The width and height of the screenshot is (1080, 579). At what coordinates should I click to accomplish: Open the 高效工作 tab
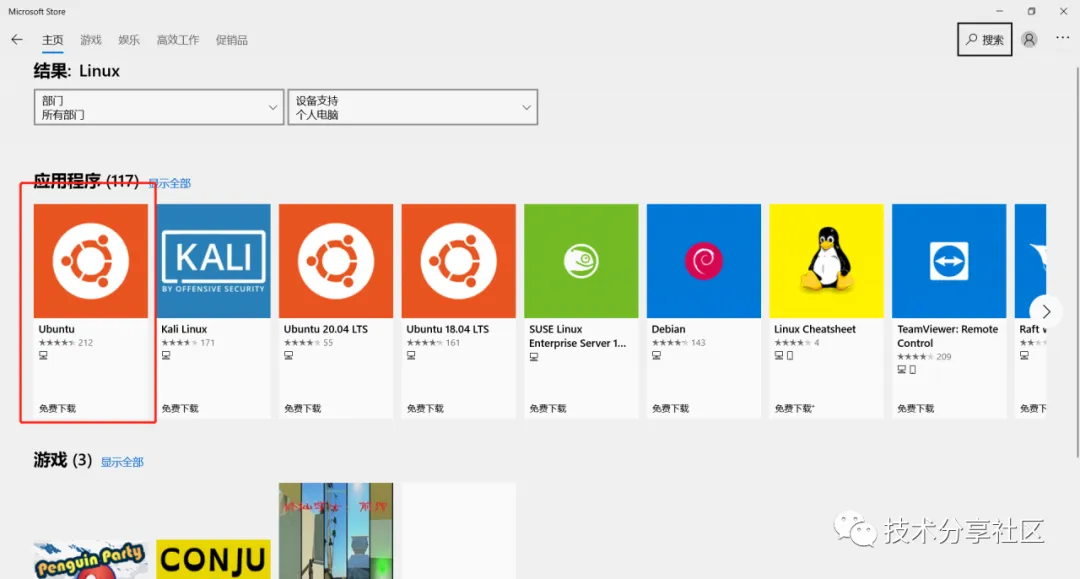tap(178, 40)
